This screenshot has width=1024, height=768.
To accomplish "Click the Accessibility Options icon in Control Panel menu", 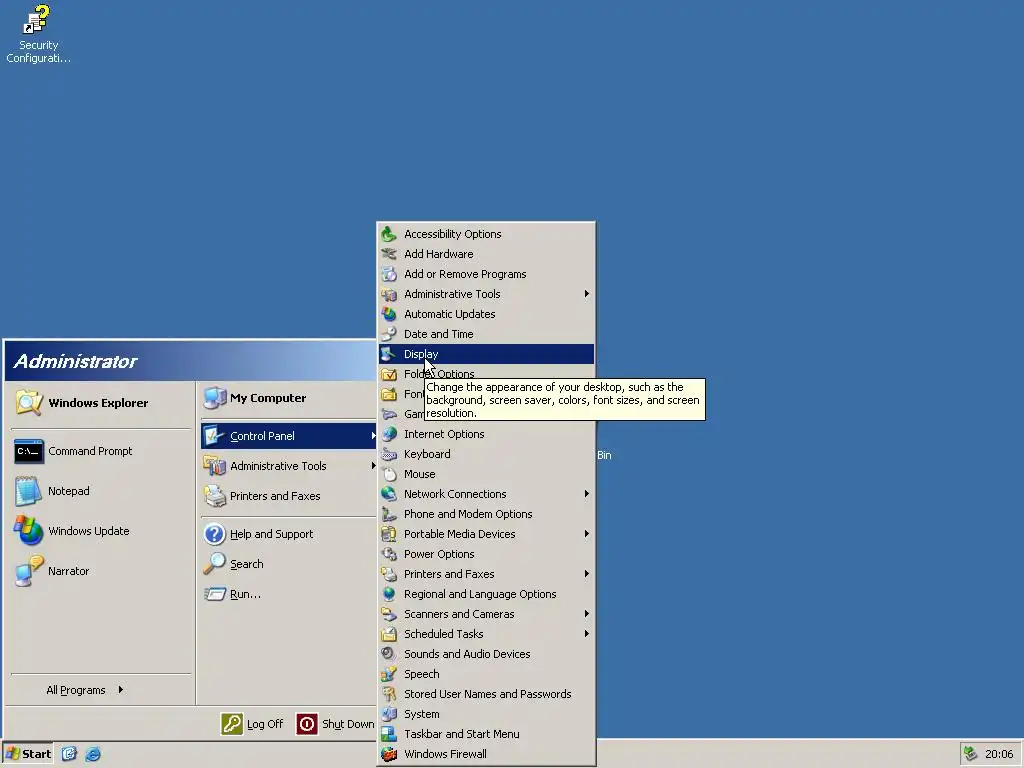I will tap(389, 234).
